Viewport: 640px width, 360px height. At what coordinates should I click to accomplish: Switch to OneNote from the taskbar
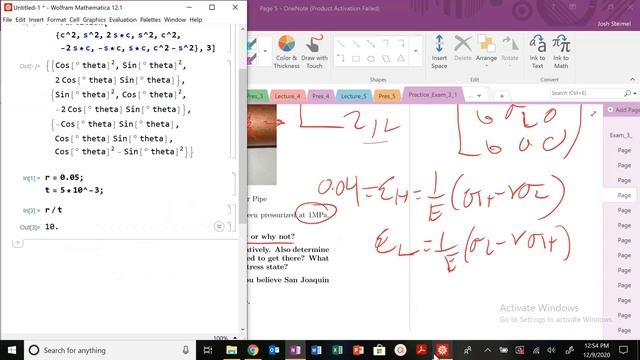point(295,350)
